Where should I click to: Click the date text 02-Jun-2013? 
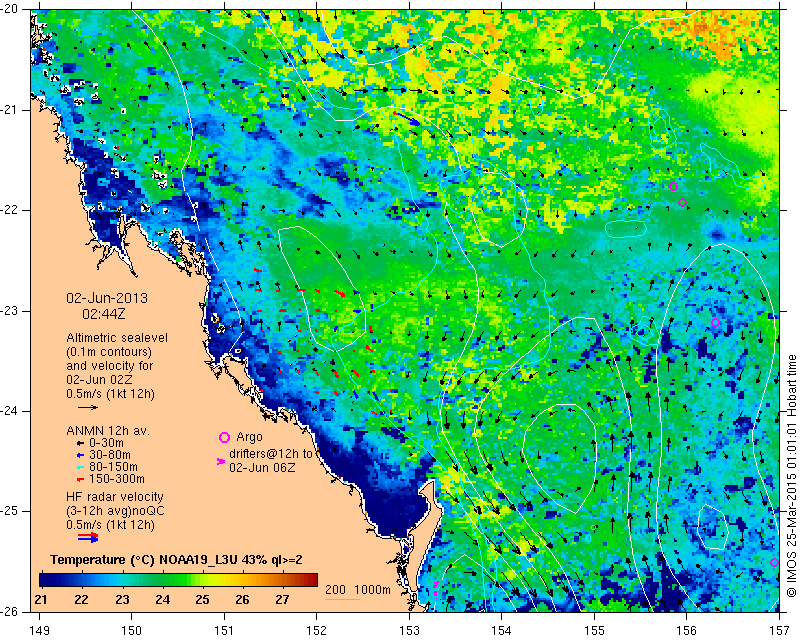[107, 298]
